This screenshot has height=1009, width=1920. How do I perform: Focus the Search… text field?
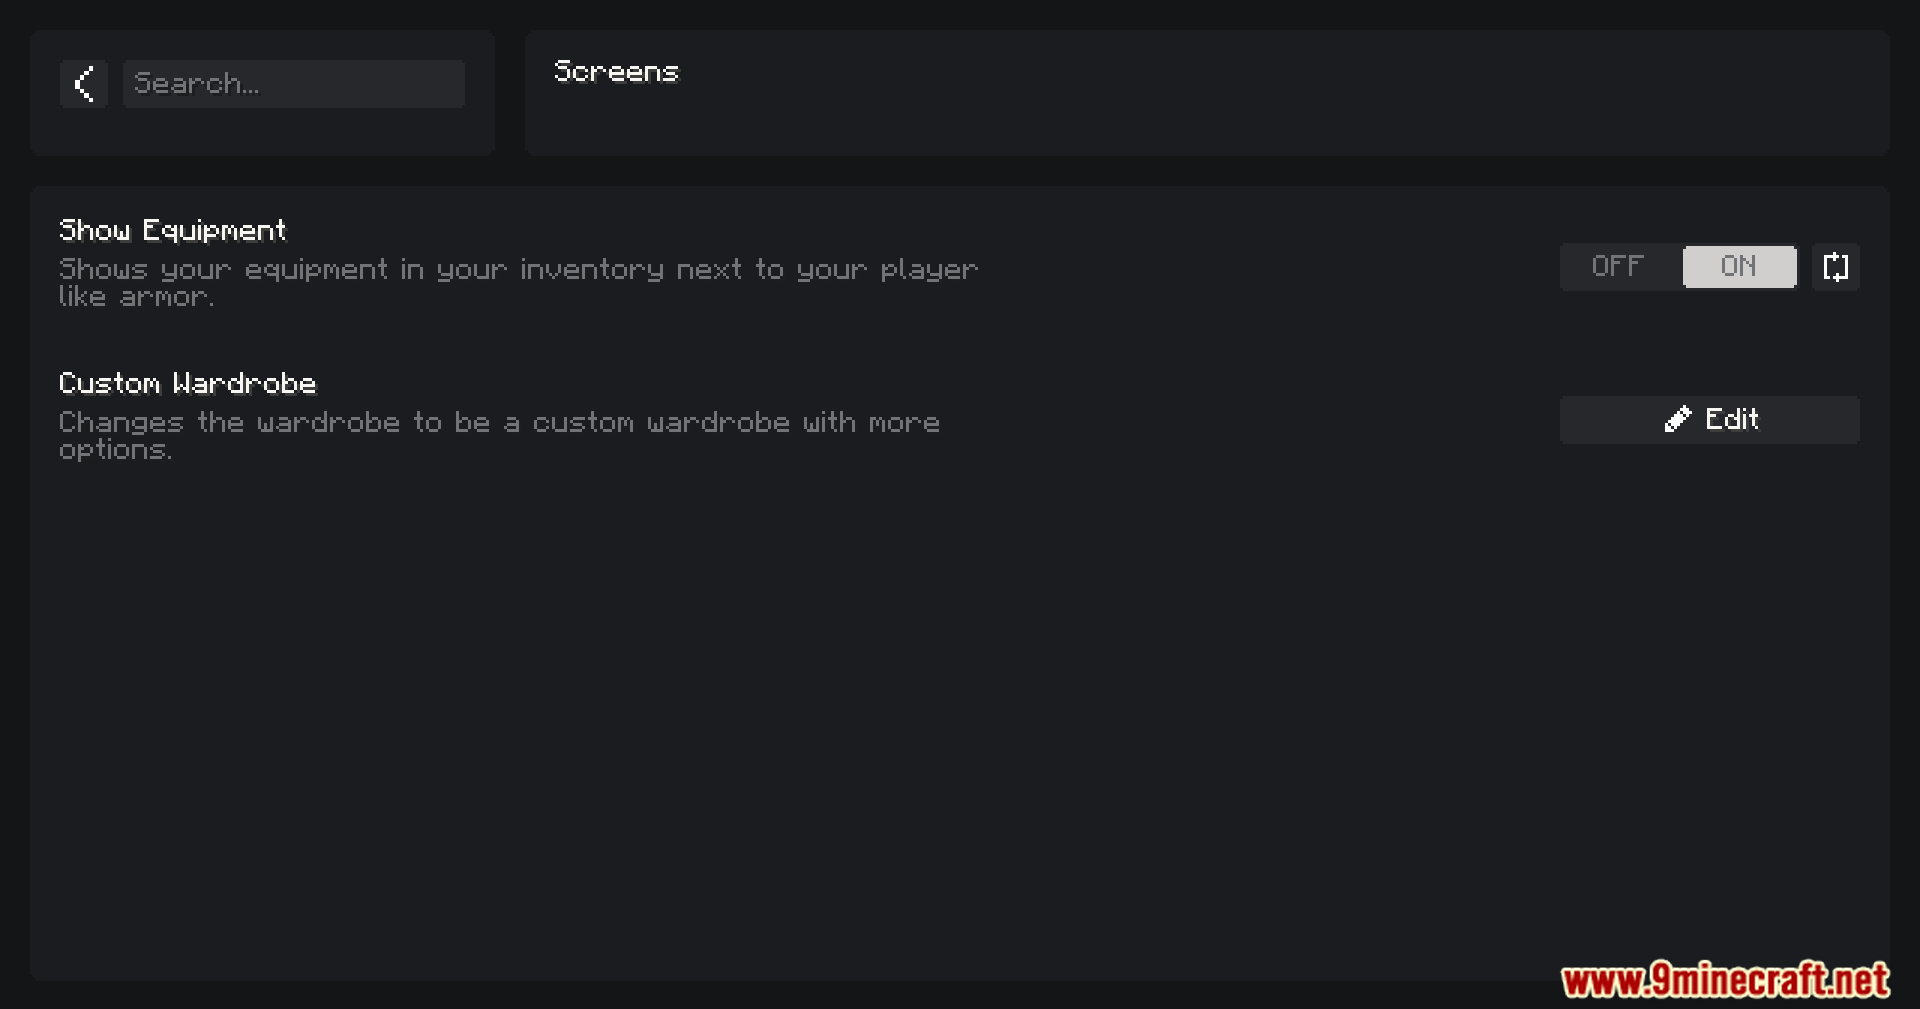(x=294, y=84)
